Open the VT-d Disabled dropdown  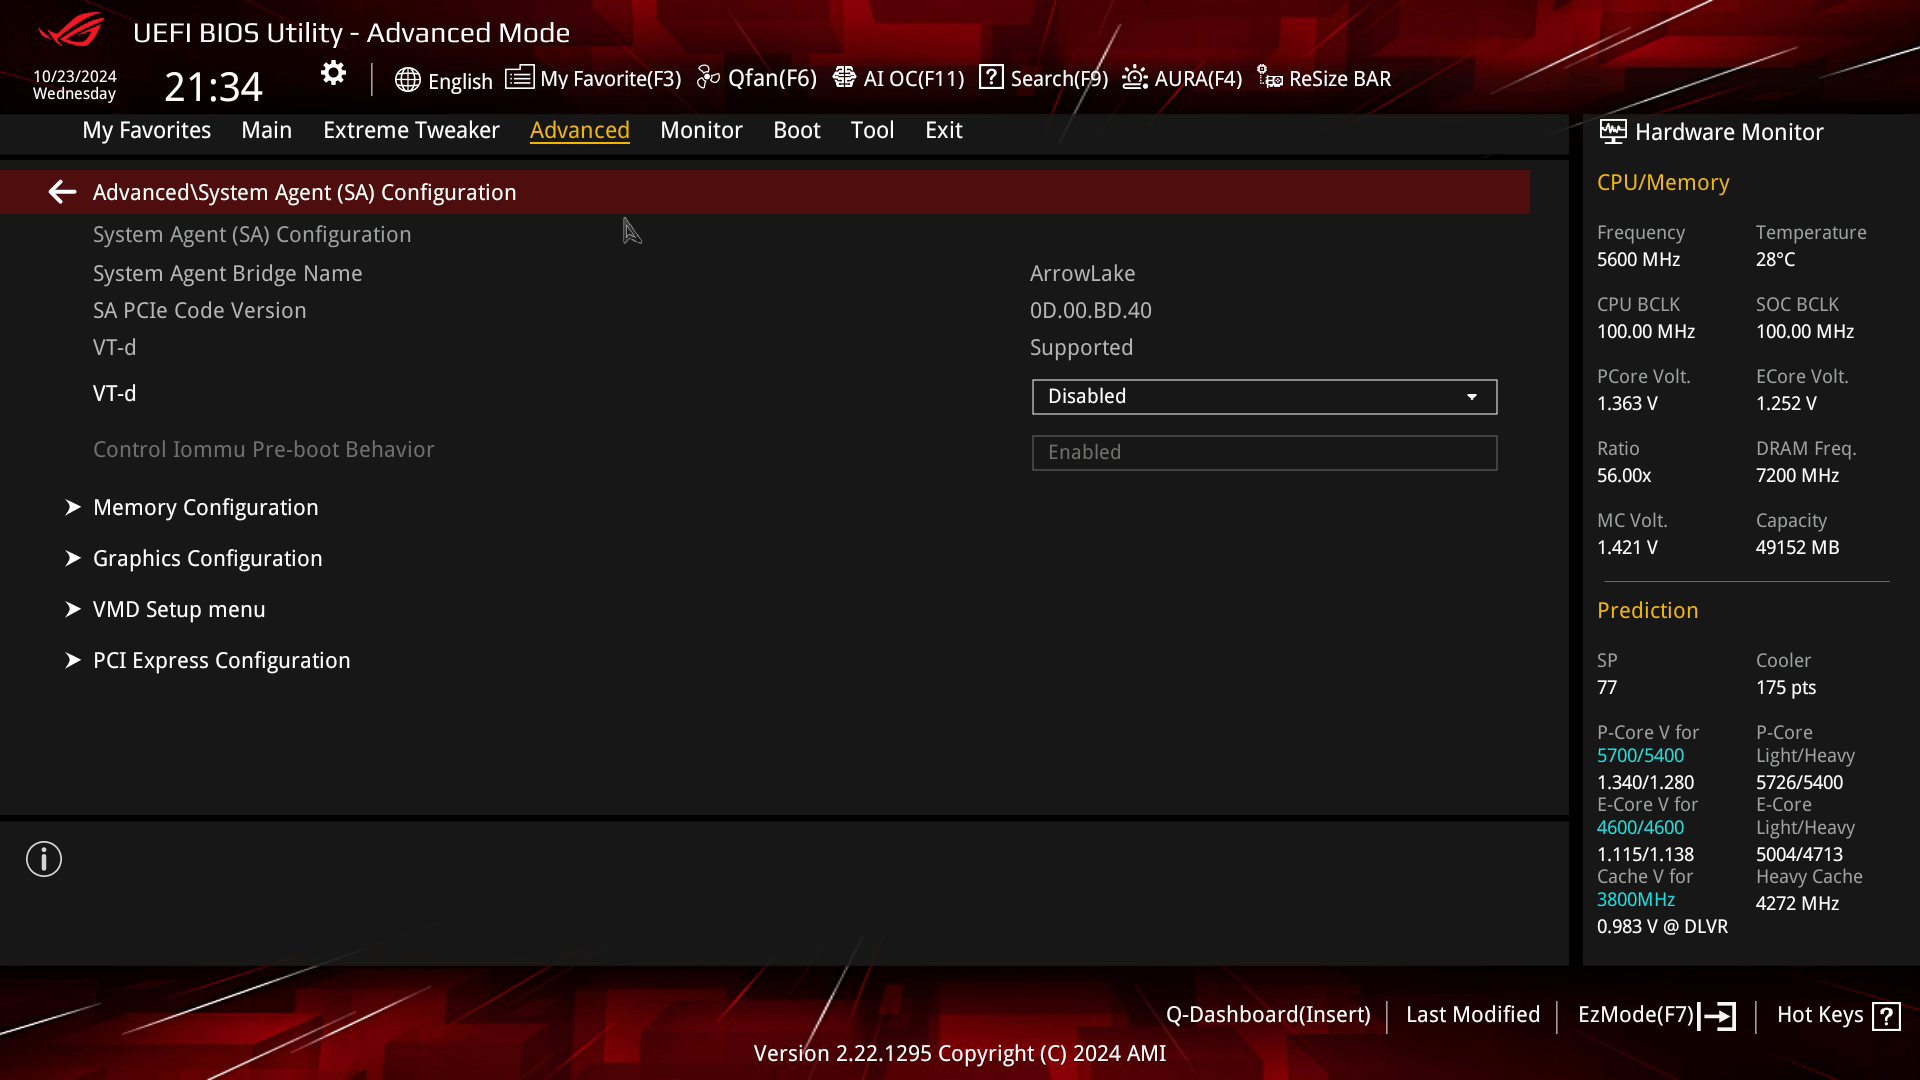tap(1263, 396)
